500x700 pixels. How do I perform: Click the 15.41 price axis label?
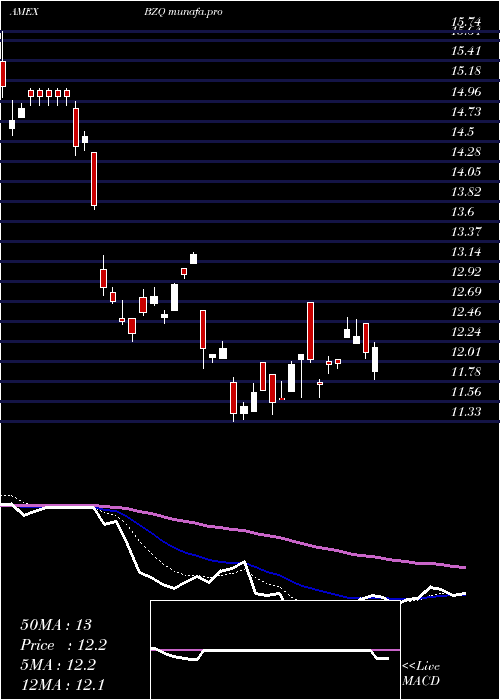tap(466, 51)
